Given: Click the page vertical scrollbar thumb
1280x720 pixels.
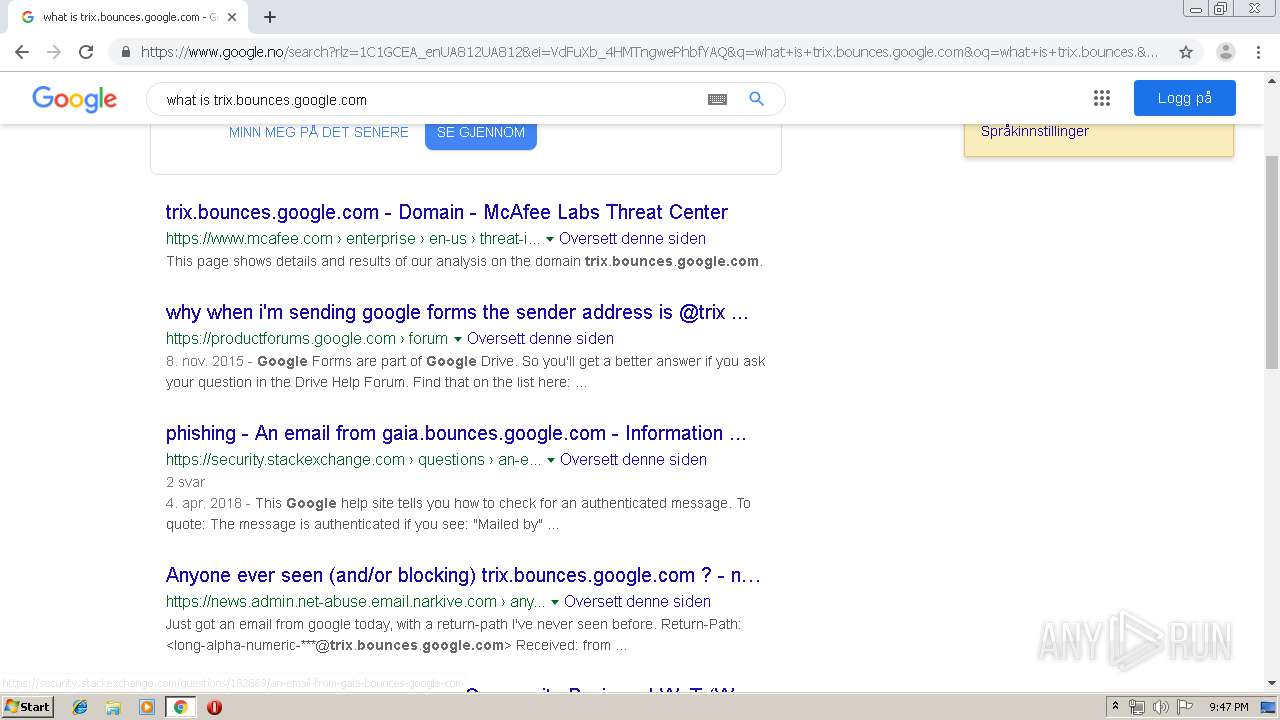Looking at the screenshot, I should point(1272,262).
